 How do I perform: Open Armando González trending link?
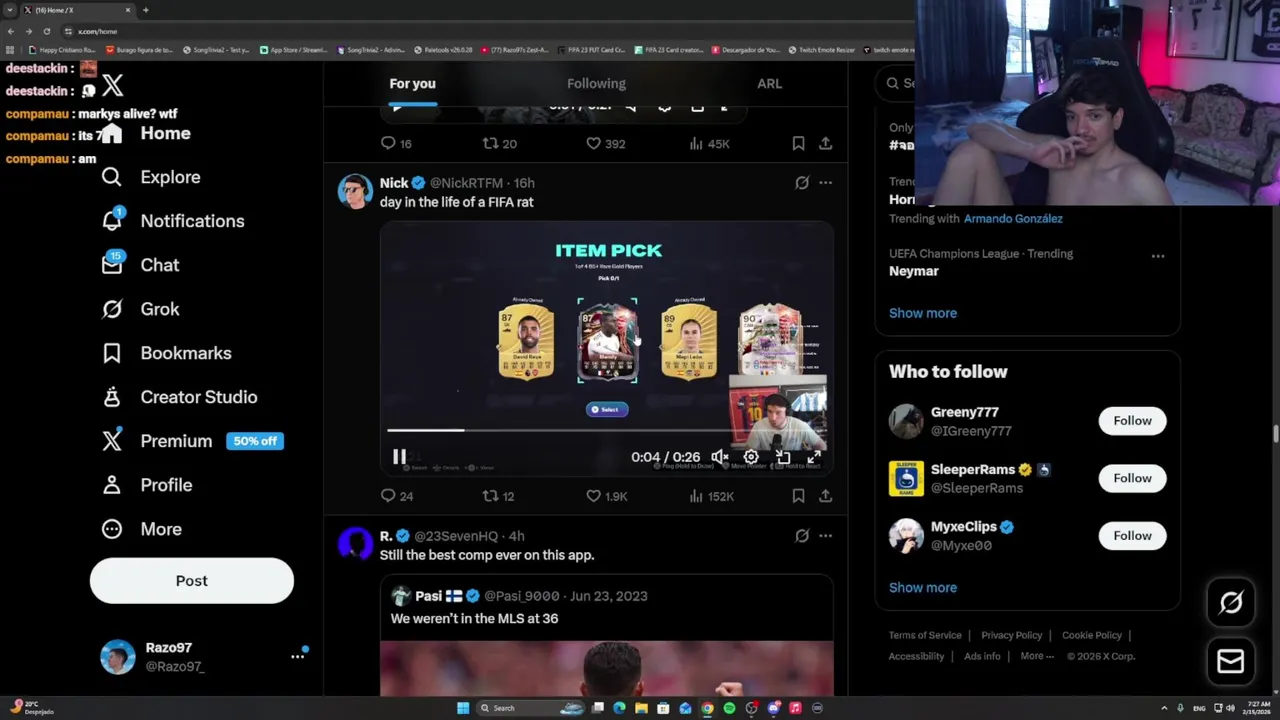(x=1013, y=218)
